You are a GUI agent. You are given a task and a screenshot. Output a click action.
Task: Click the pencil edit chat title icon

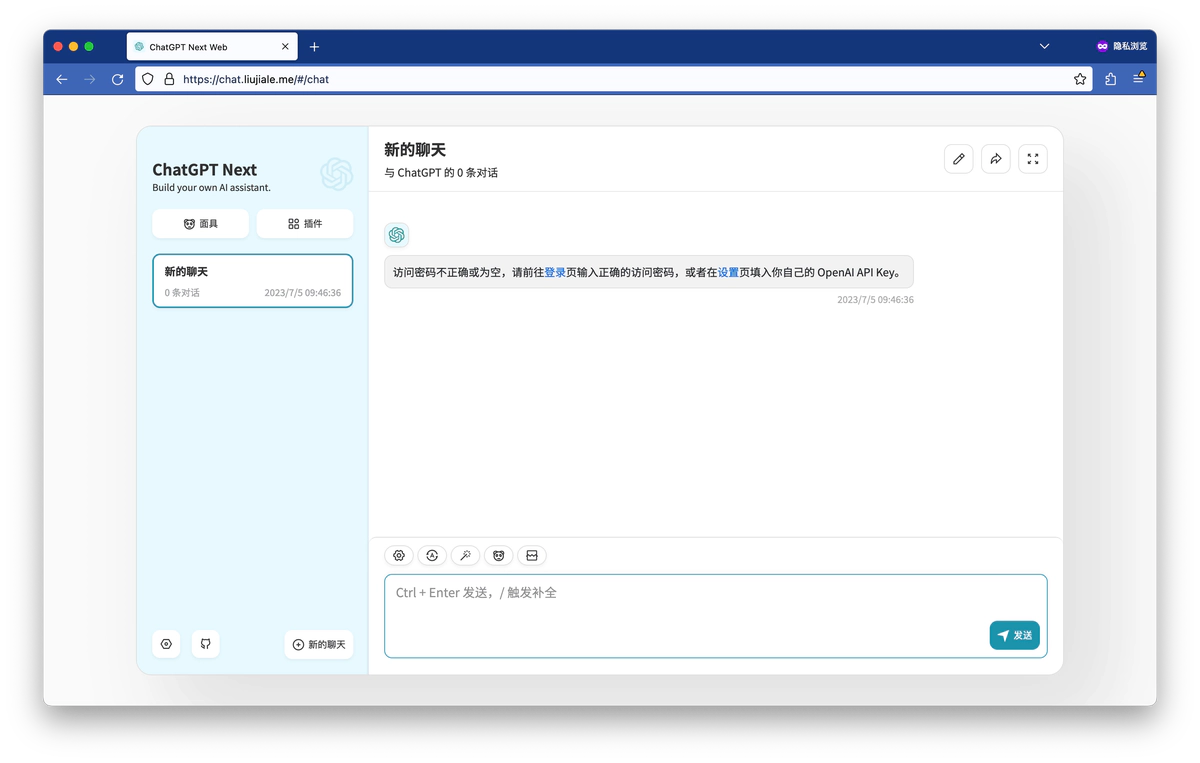pos(958,159)
